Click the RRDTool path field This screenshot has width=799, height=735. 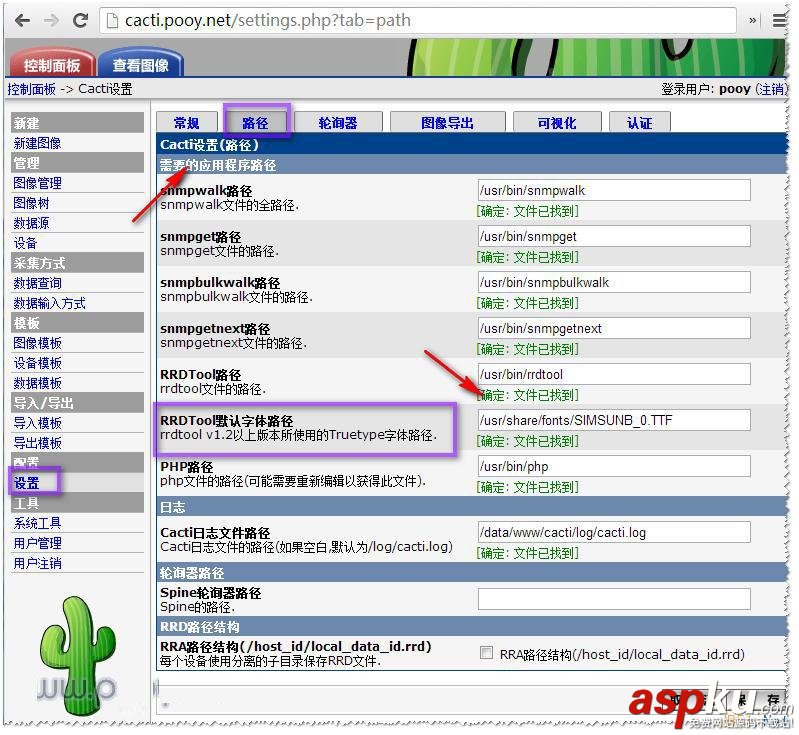point(614,374)
